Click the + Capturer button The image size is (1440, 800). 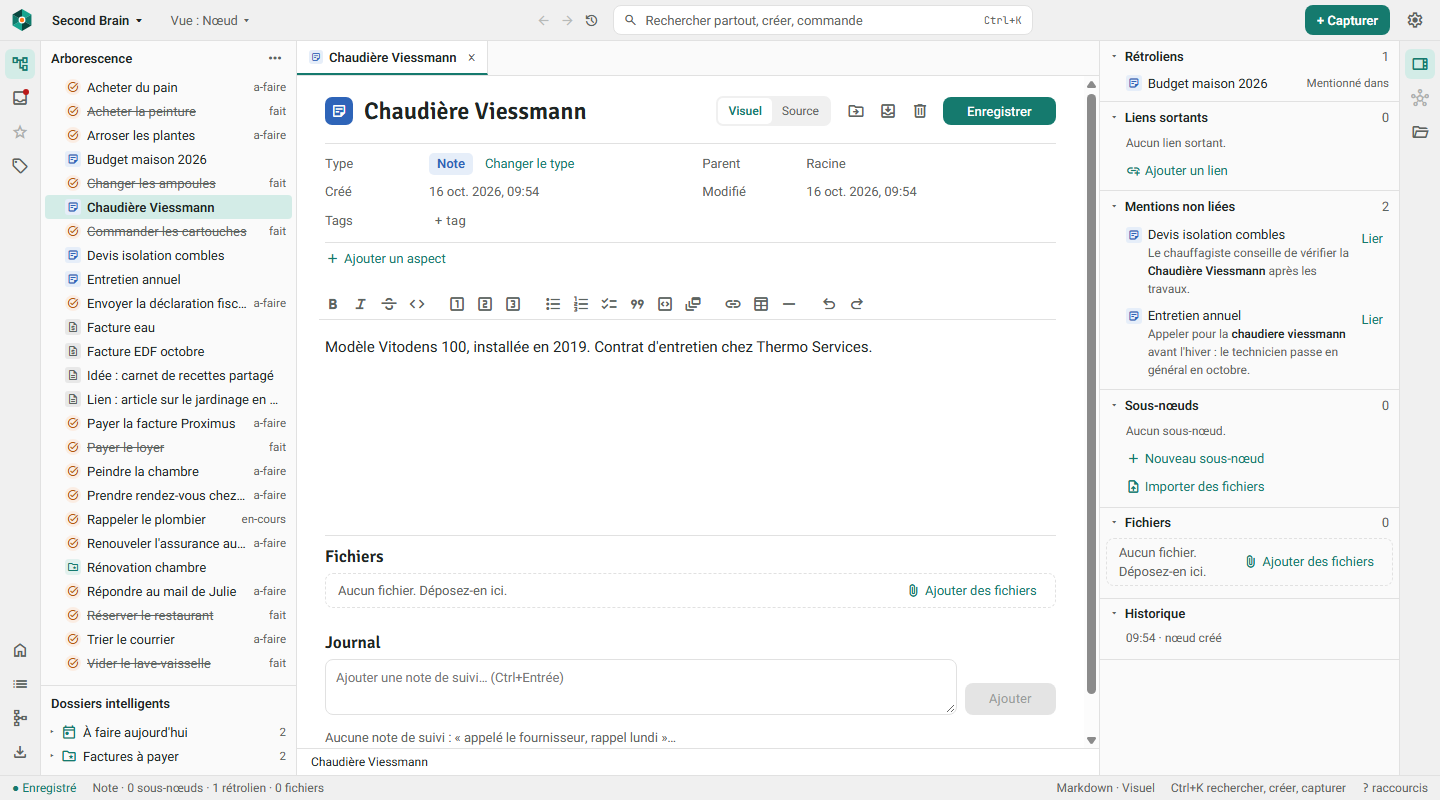coord(1347,20)
